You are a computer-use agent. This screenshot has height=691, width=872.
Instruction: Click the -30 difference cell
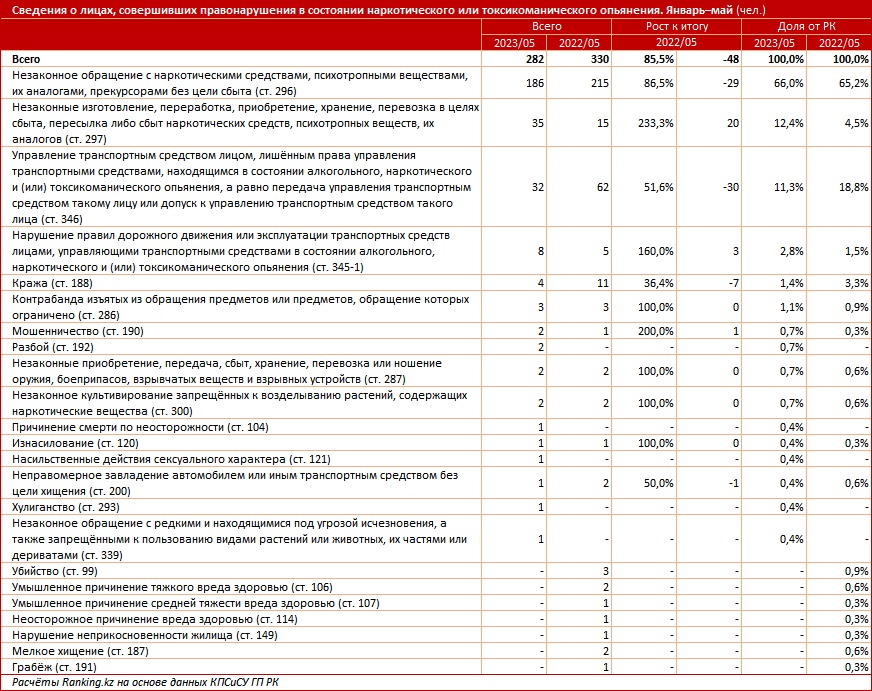tap(731, 187)
